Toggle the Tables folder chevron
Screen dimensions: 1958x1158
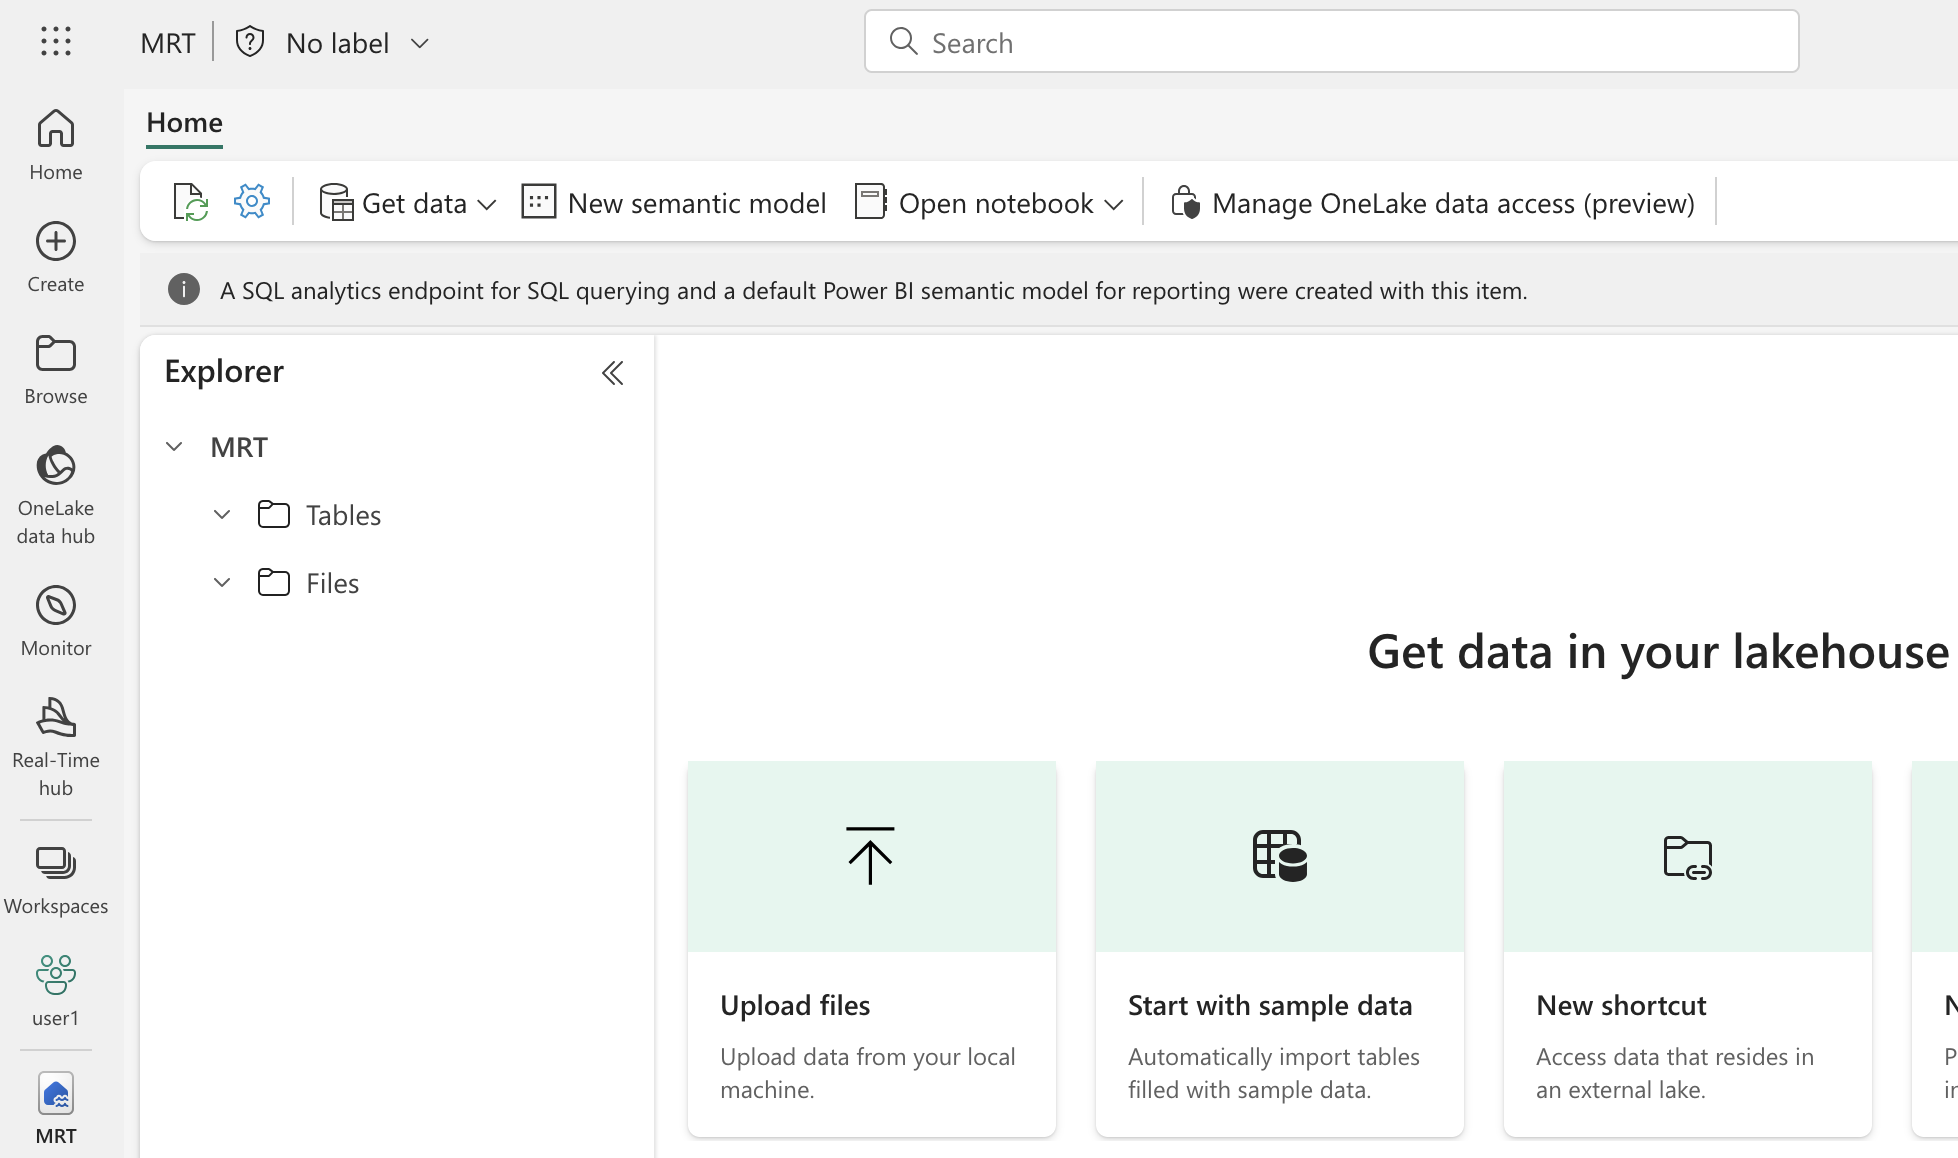pos(222,514)
